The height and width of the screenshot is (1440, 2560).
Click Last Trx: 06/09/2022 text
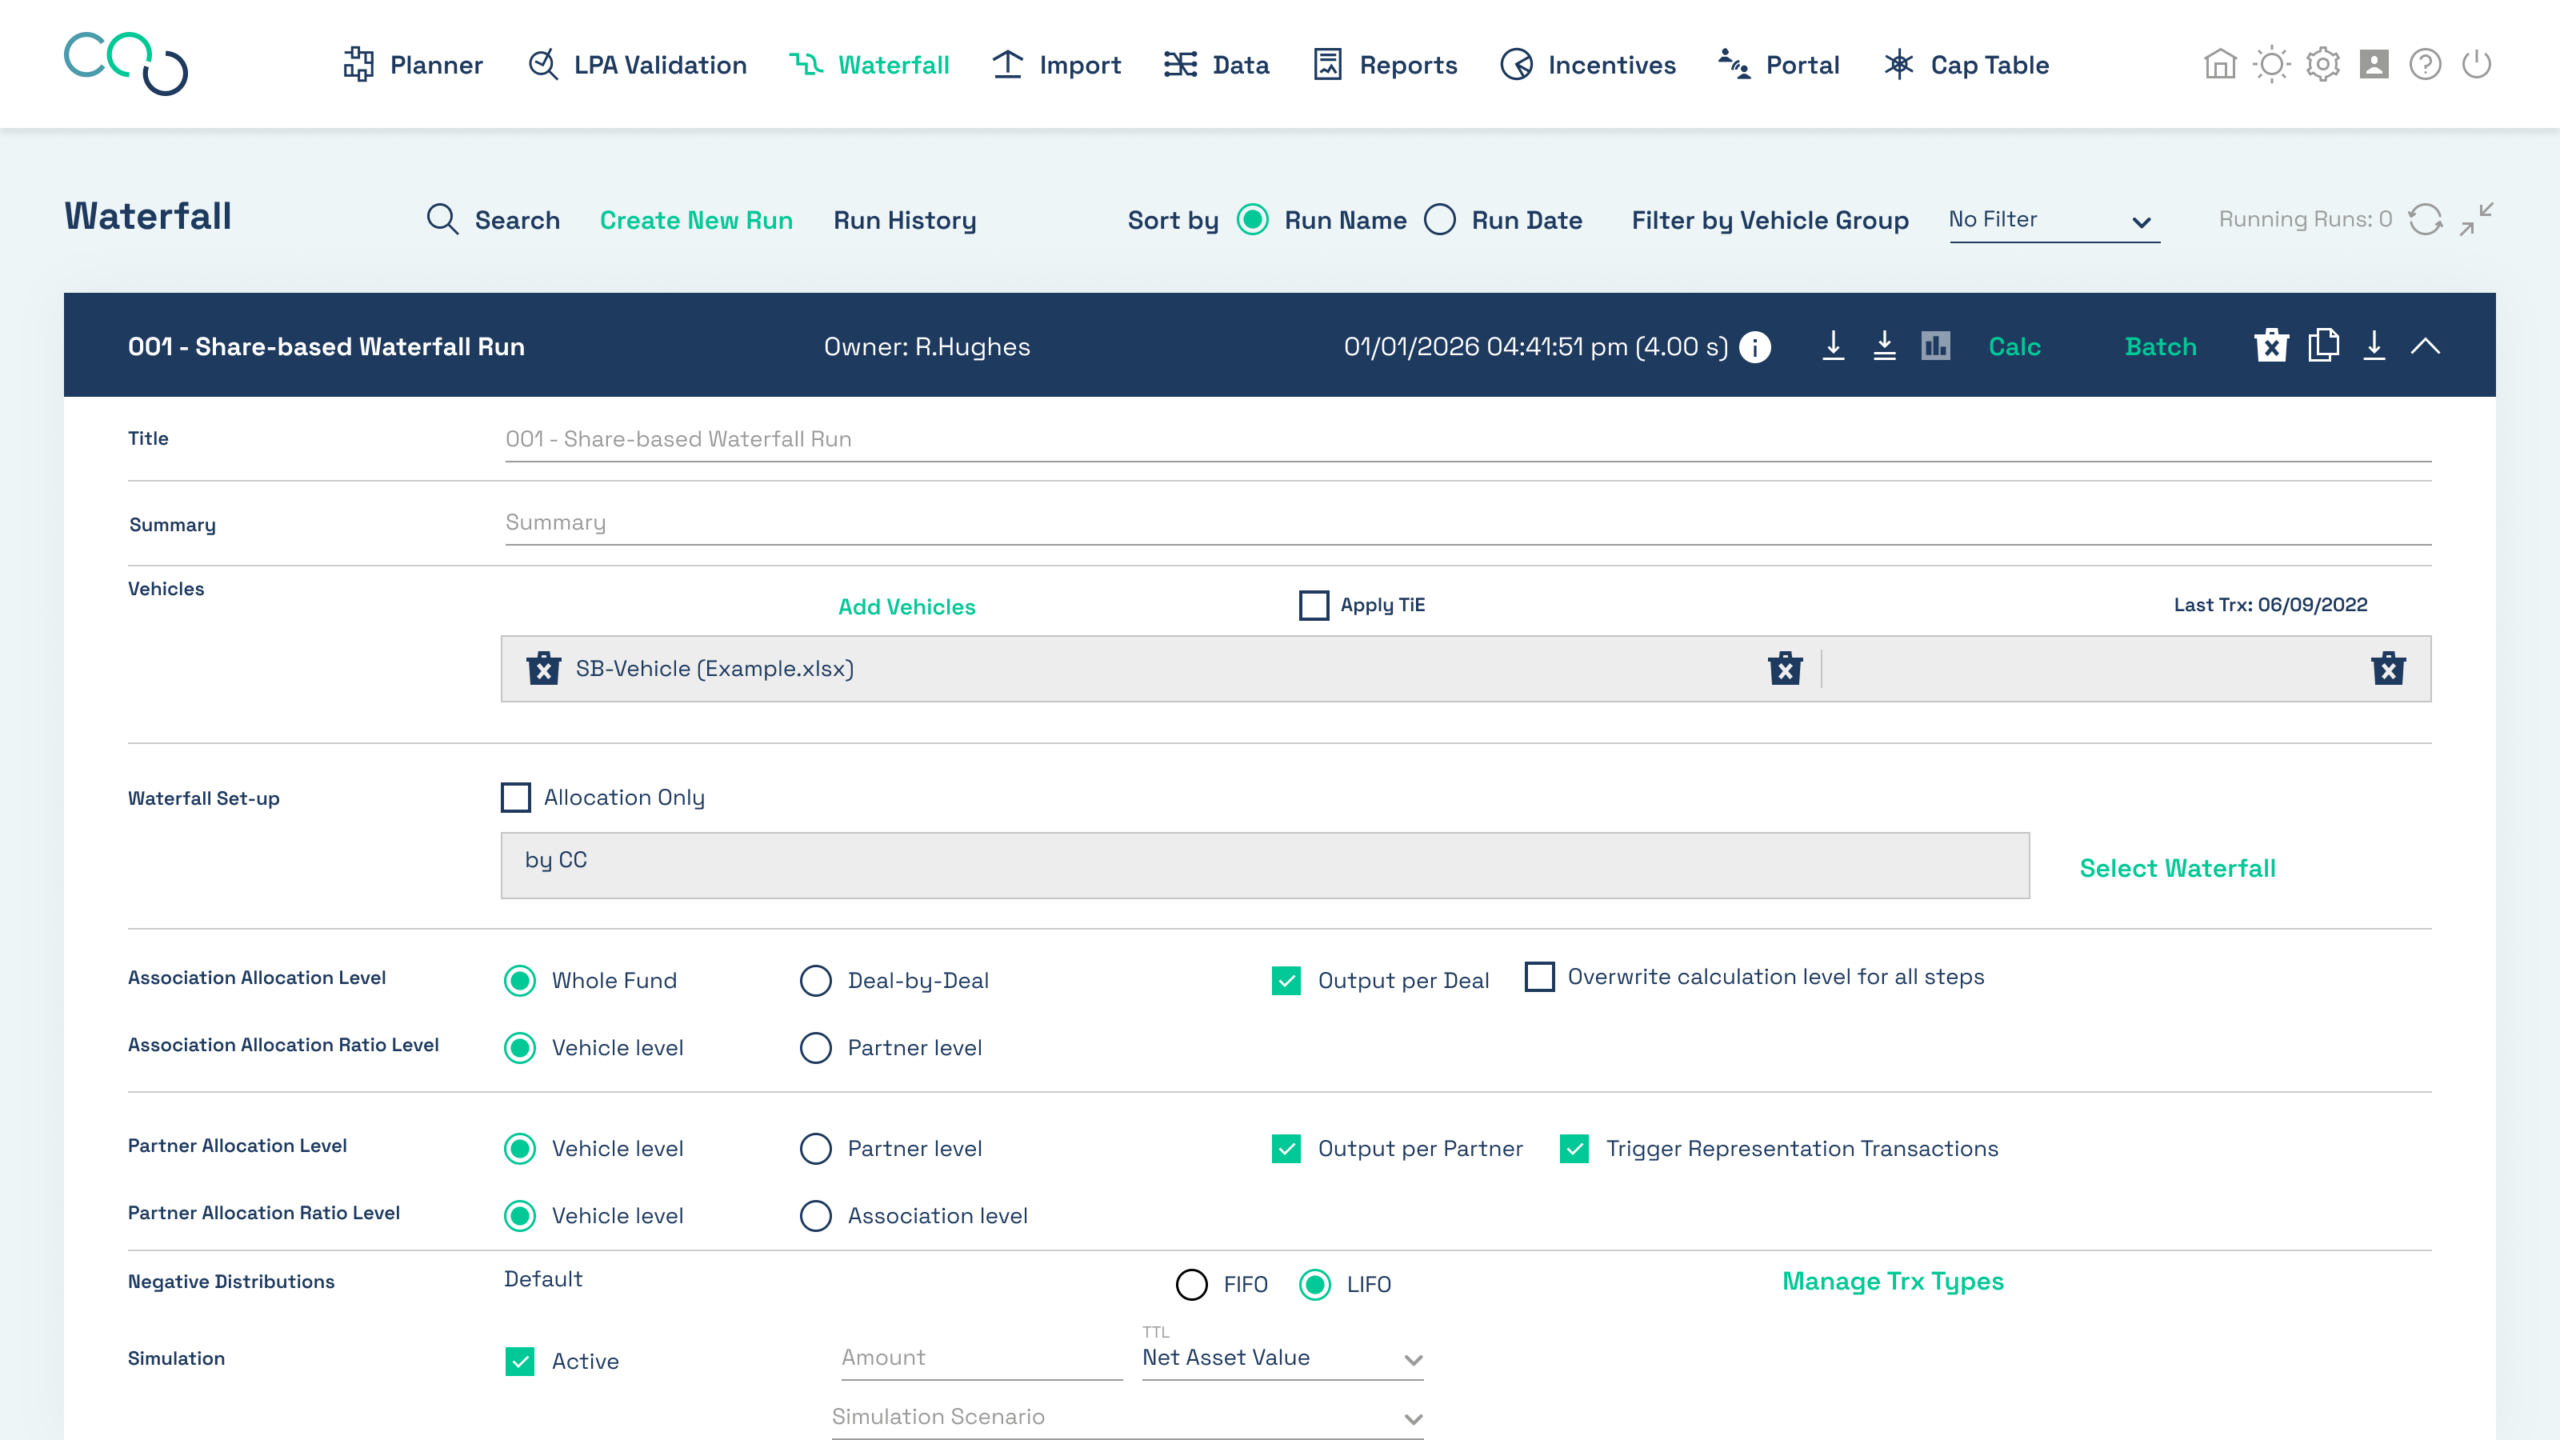(2270, 604)
